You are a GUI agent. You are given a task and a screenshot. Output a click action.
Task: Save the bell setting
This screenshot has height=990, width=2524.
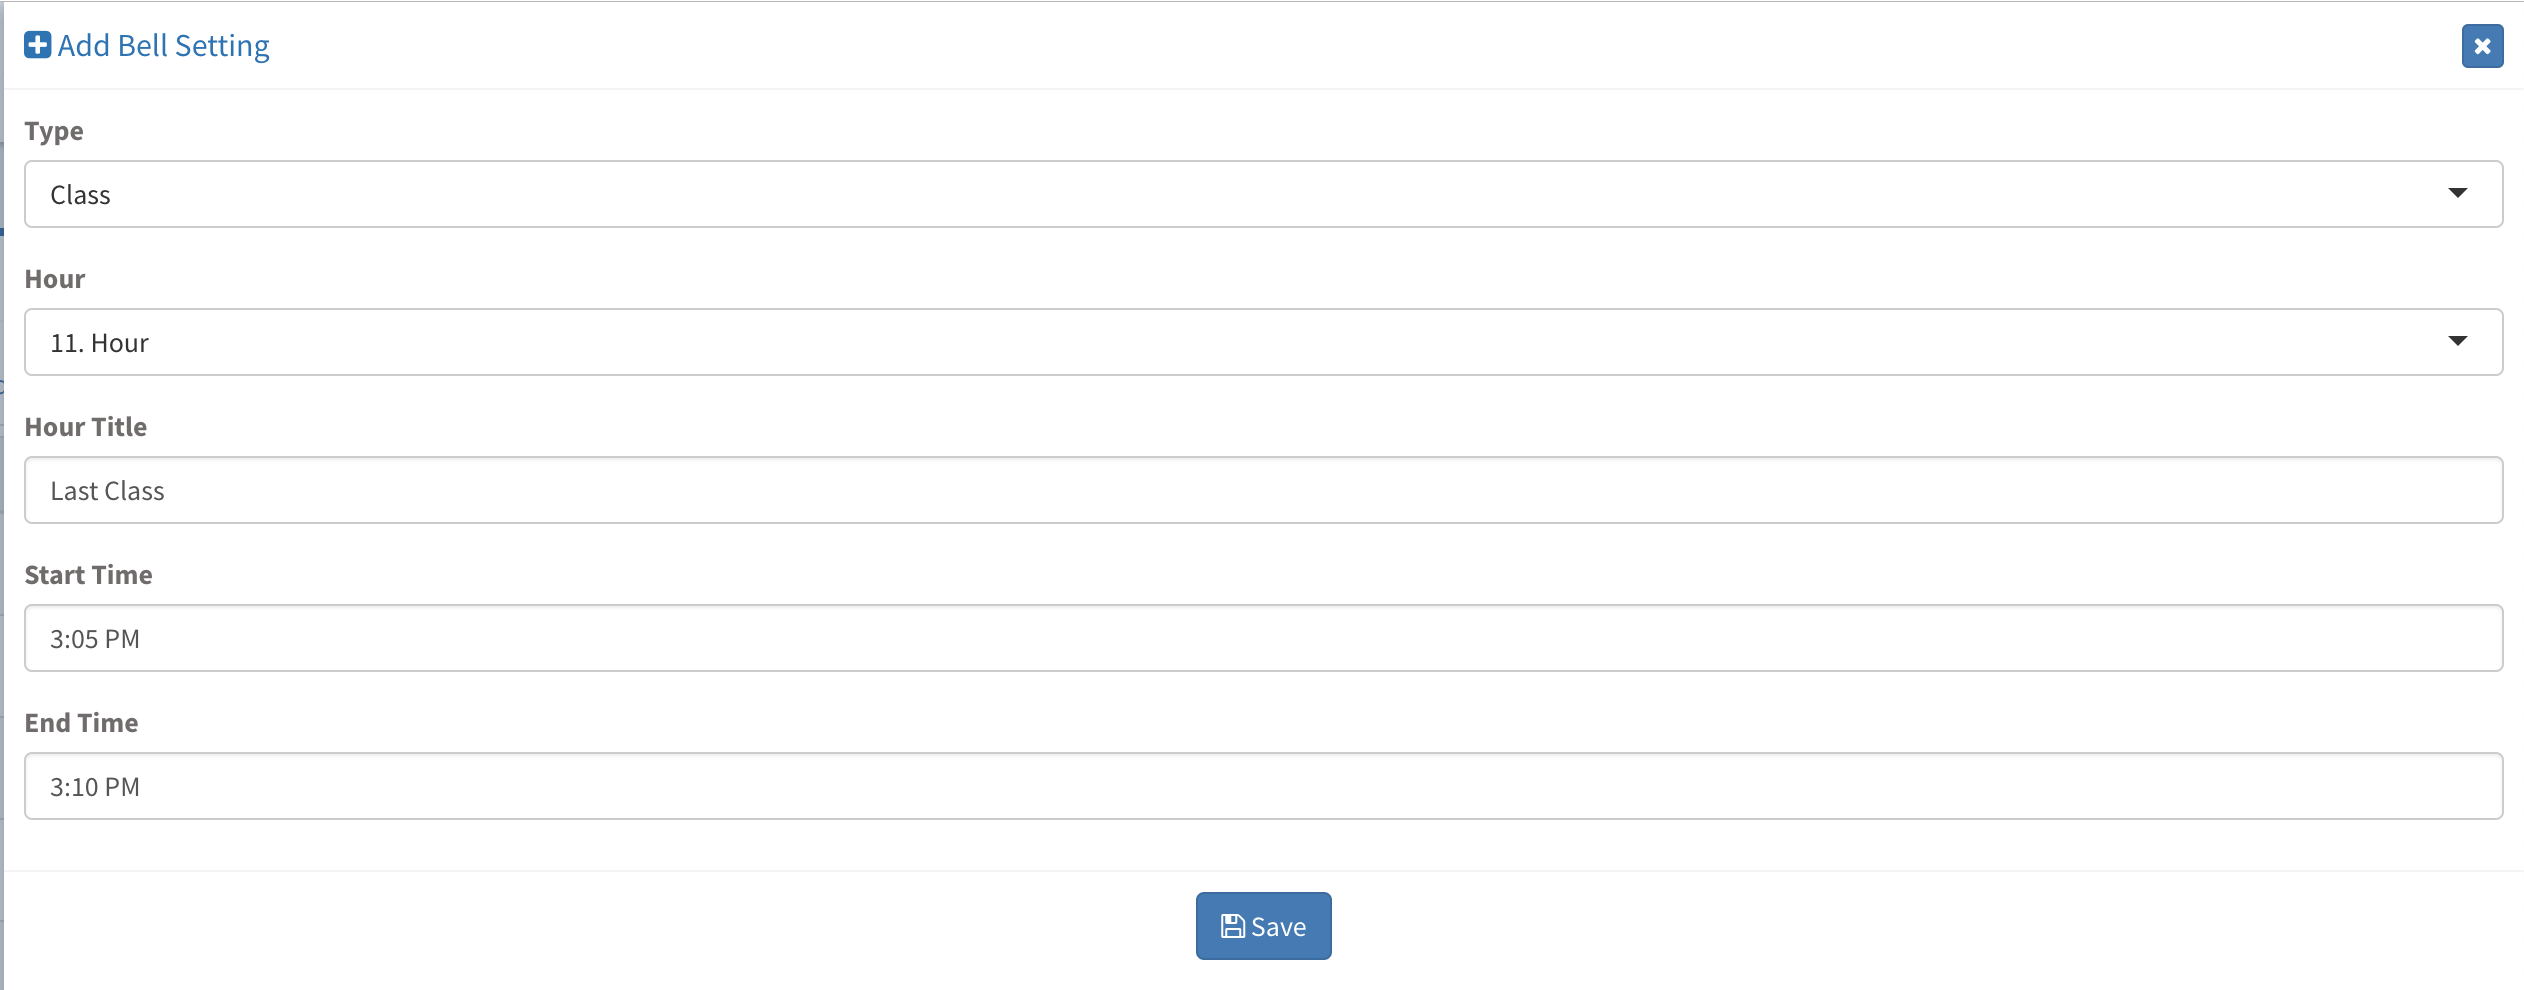point(1264,926)
